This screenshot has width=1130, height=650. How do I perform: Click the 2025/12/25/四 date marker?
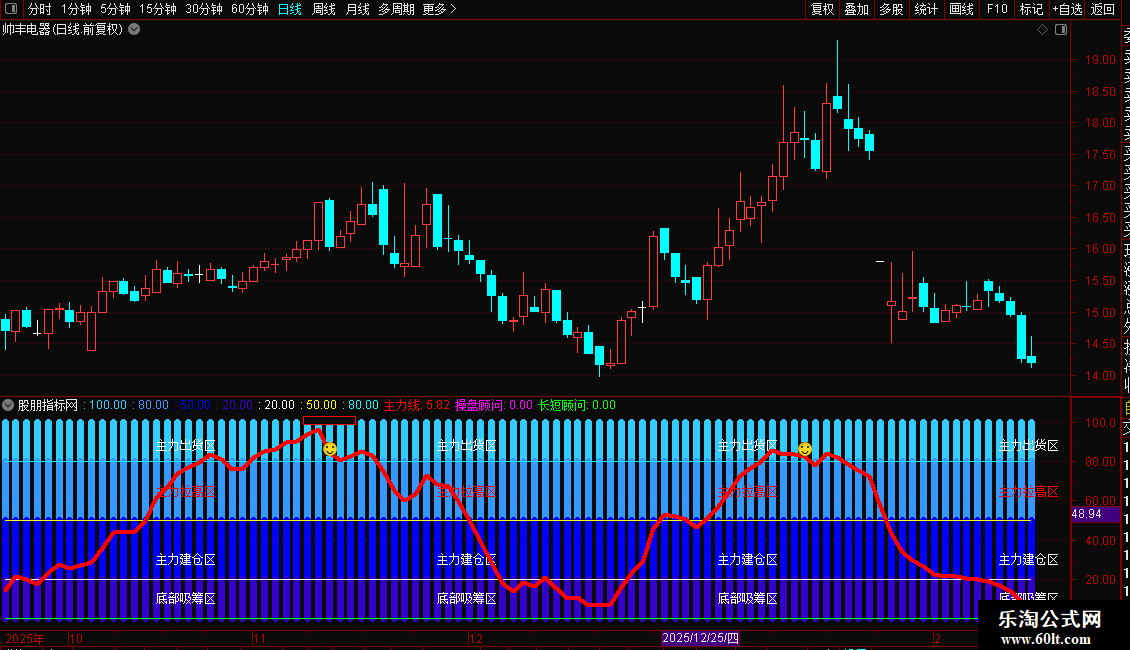coord(700,638)
